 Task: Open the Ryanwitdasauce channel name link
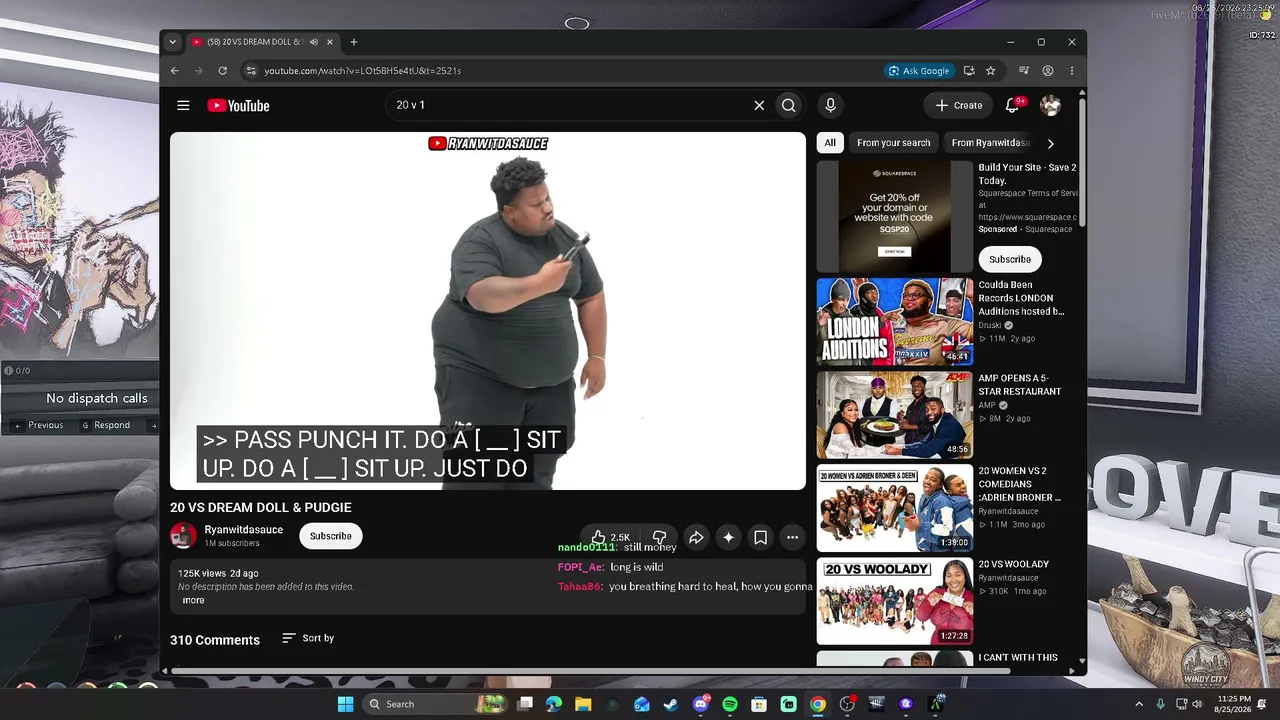coord(244,530)
